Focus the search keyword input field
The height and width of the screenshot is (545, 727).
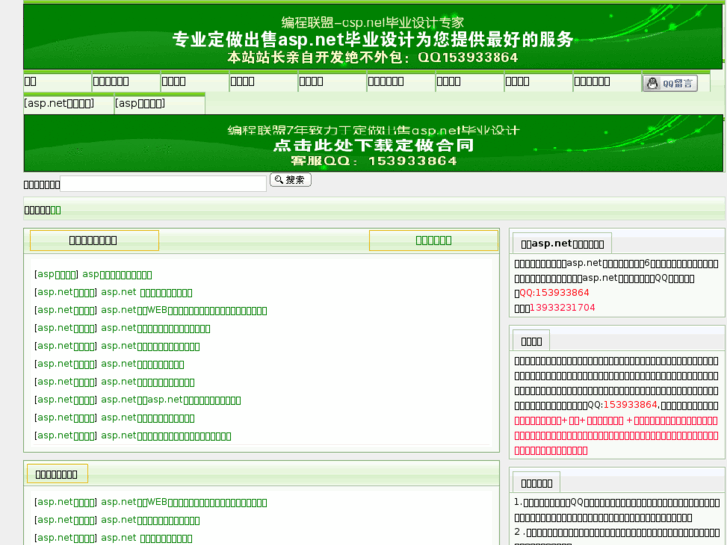coord(163,184)
